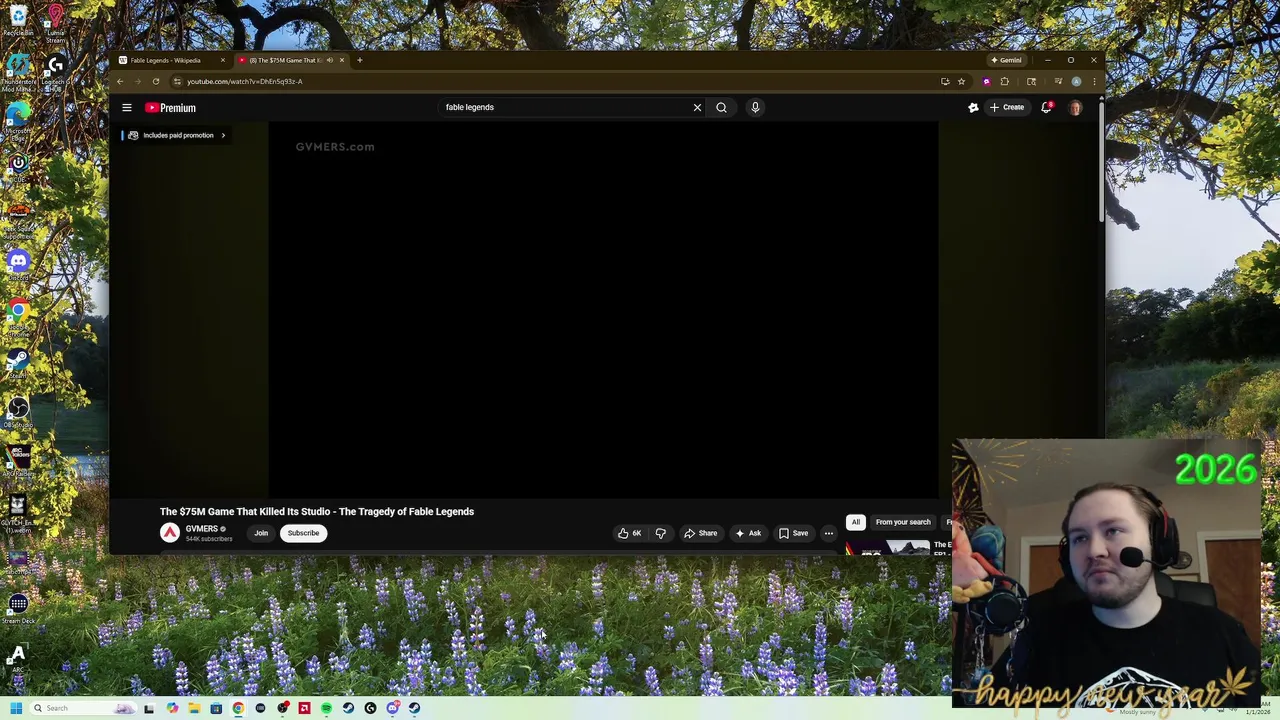1280x720 pixels.
Task: Join the GVMERS channel membership
Action: (261, 533)
